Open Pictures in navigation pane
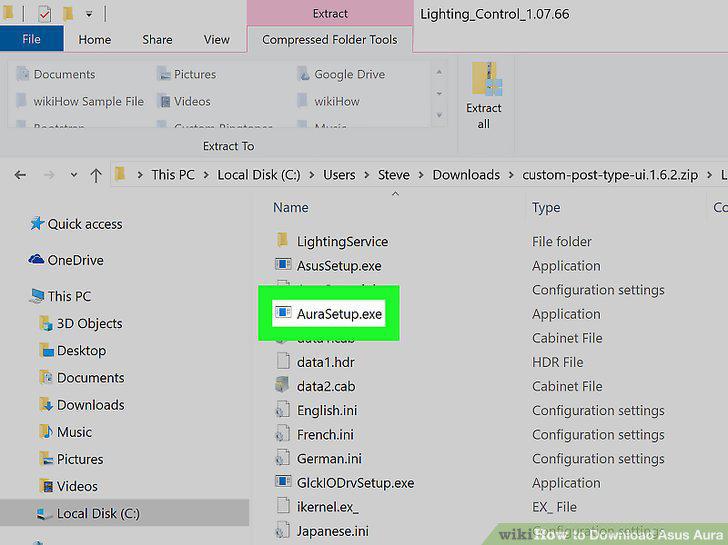The width and height of the screenshot is (728, 545). pyautogui.click(x=72, y=459)
